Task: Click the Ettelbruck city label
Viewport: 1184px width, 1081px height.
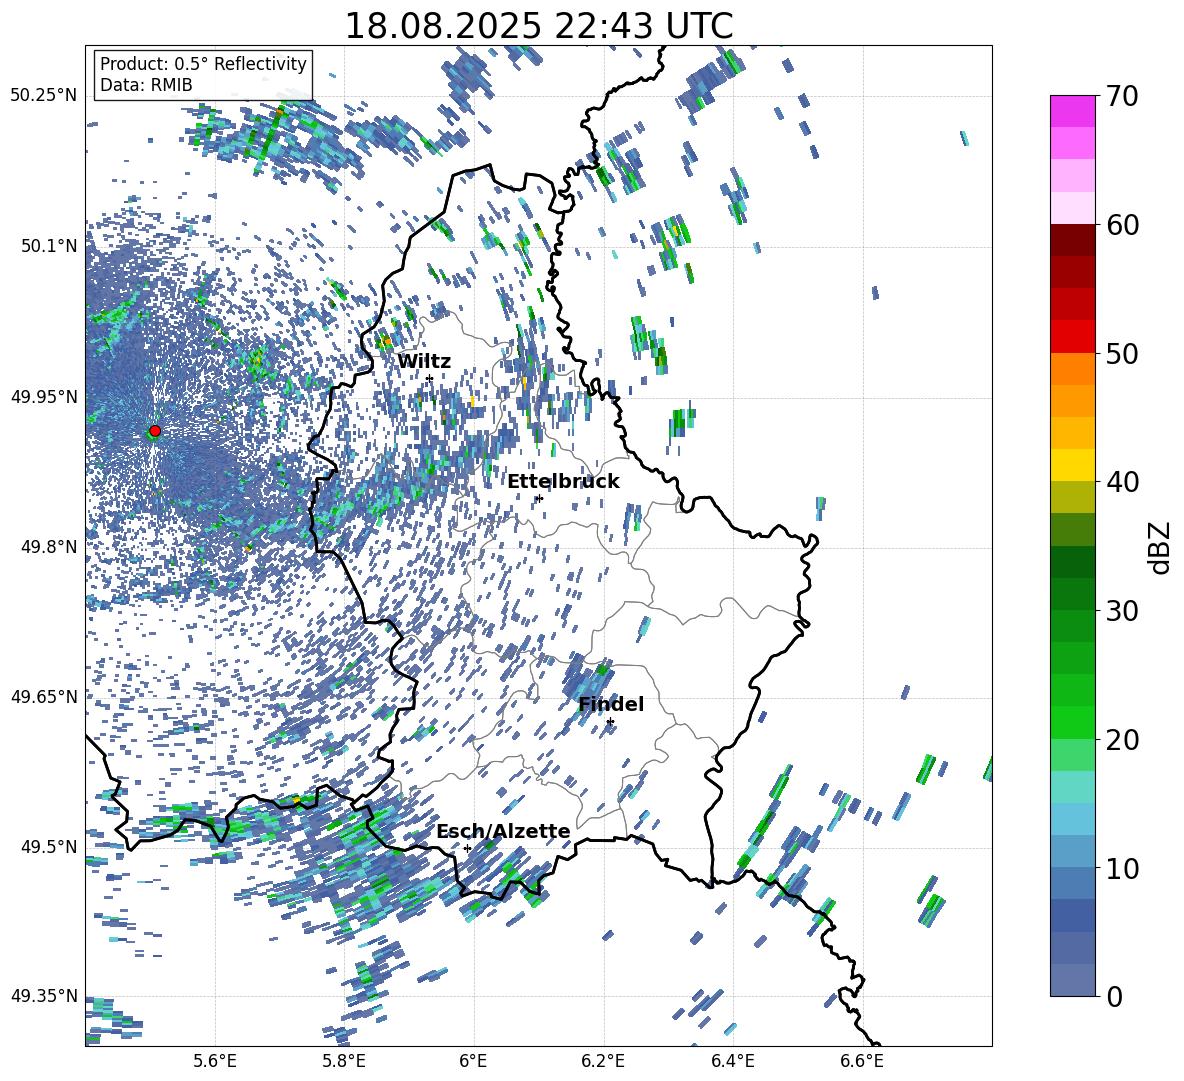Action: coord(563,482)
